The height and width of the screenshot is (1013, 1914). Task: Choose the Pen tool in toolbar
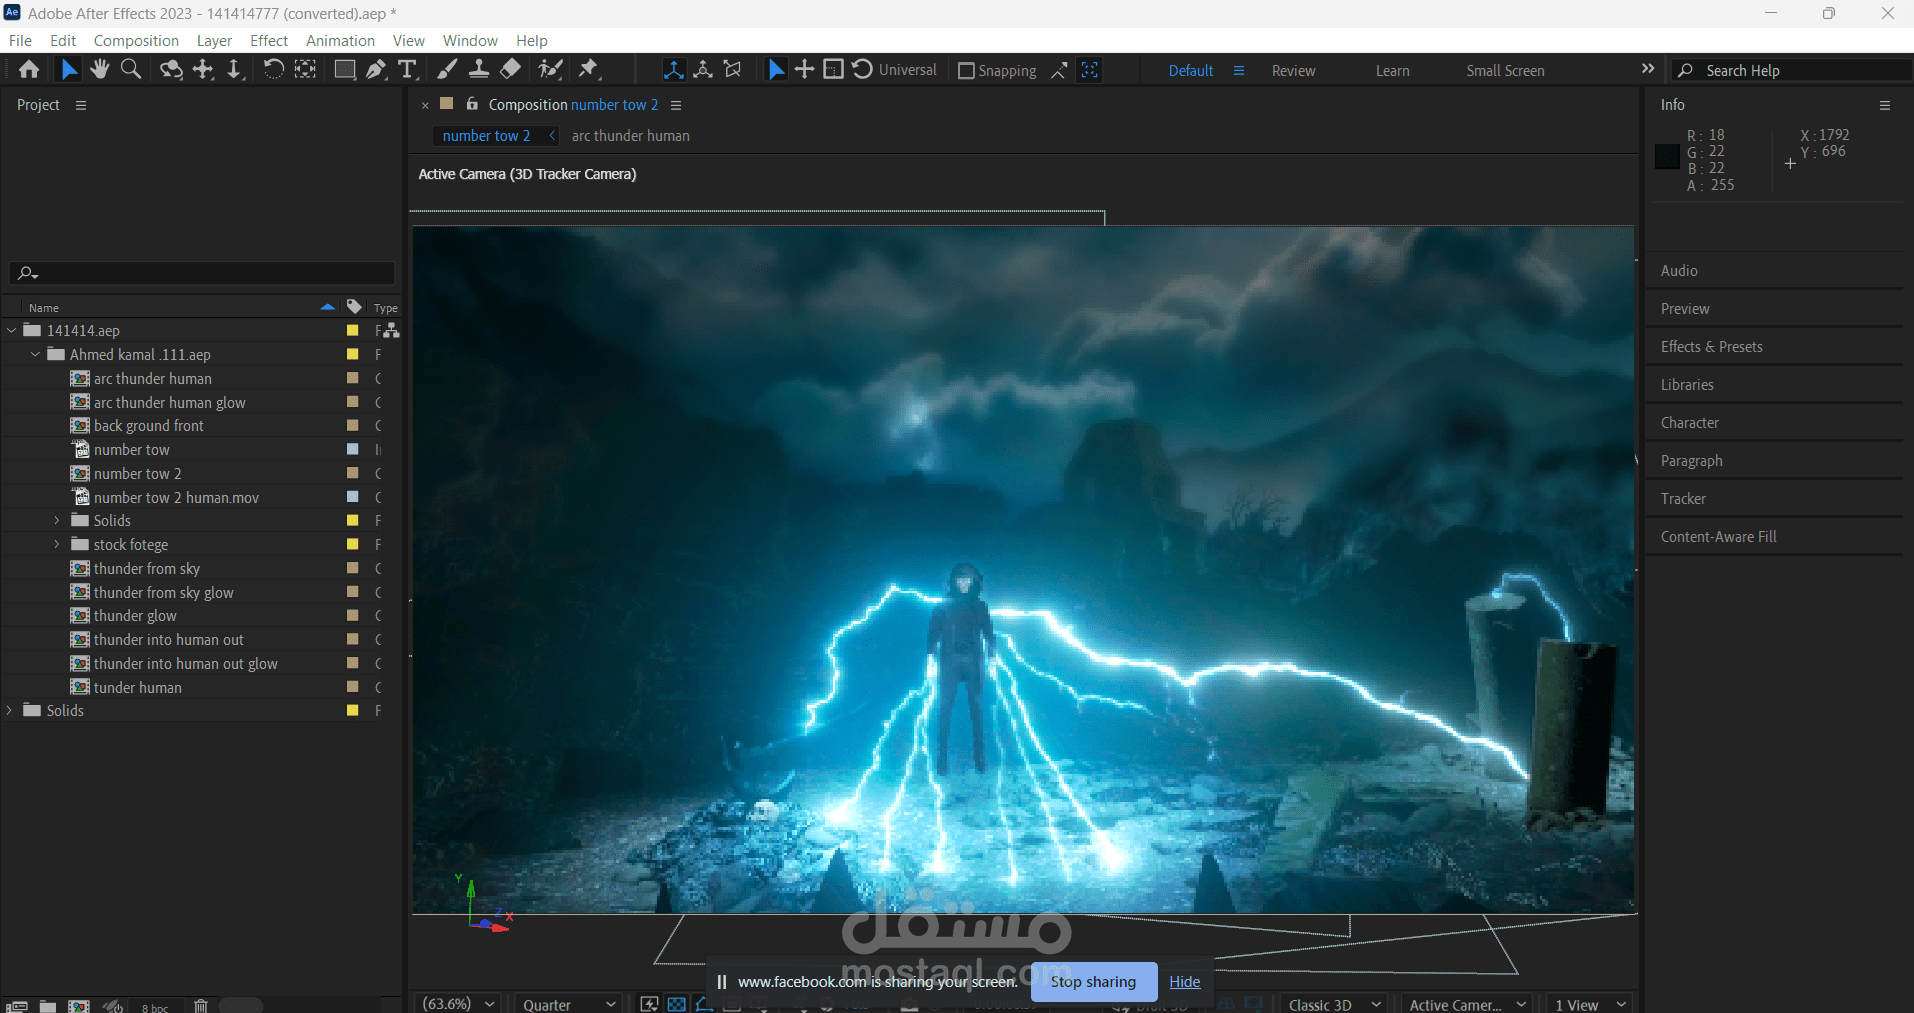point(376,69)
